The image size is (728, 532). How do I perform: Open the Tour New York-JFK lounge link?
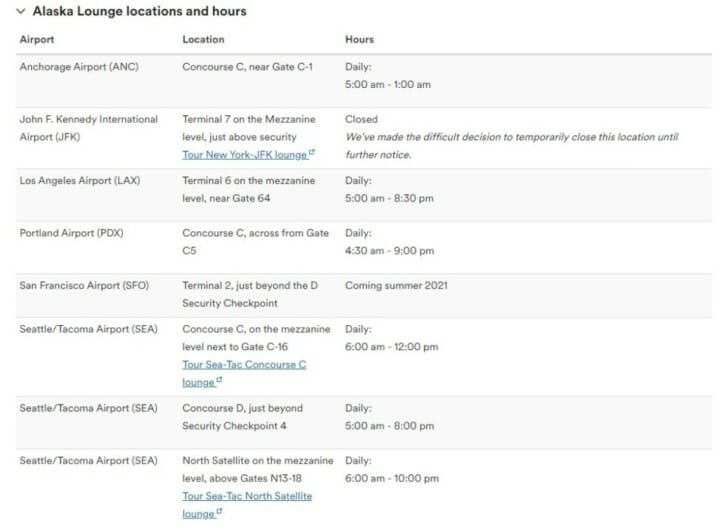tap(245, 155)
